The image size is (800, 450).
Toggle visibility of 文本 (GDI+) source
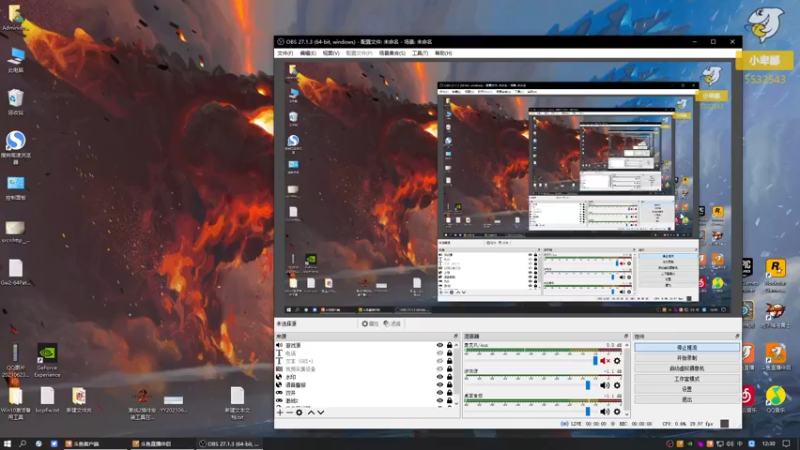tap(440, 361)
